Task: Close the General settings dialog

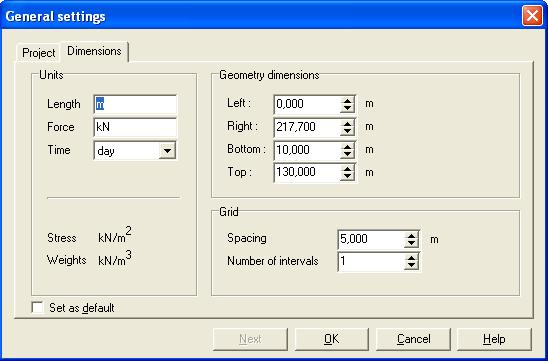Action: [532, 16]
